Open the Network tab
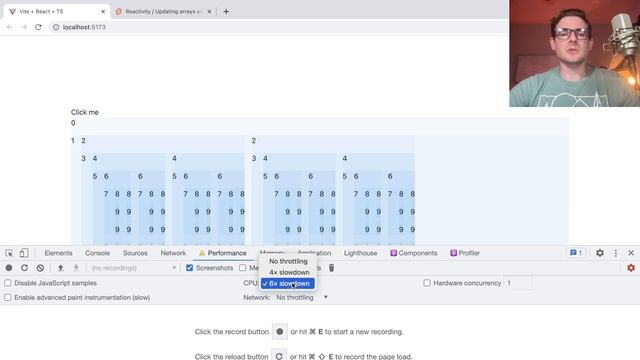The height and width of the screenshot is (360, 640). pyautogui.click(x=173, y=253)
